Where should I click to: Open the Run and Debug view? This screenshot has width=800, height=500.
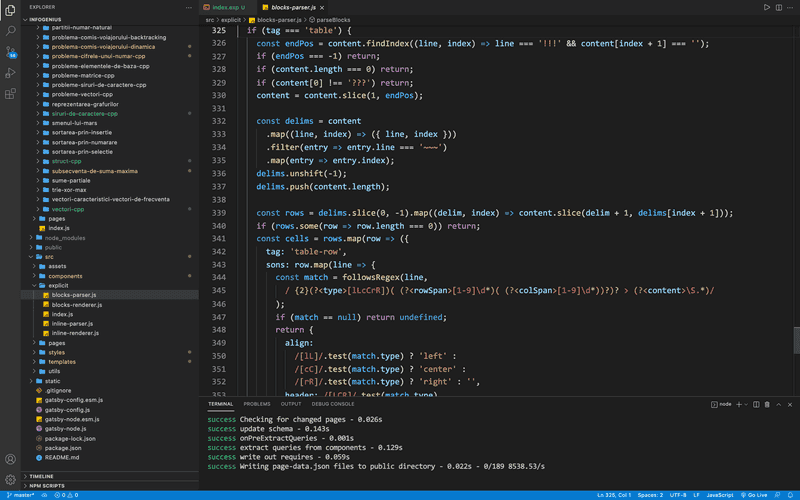point(11,73)
